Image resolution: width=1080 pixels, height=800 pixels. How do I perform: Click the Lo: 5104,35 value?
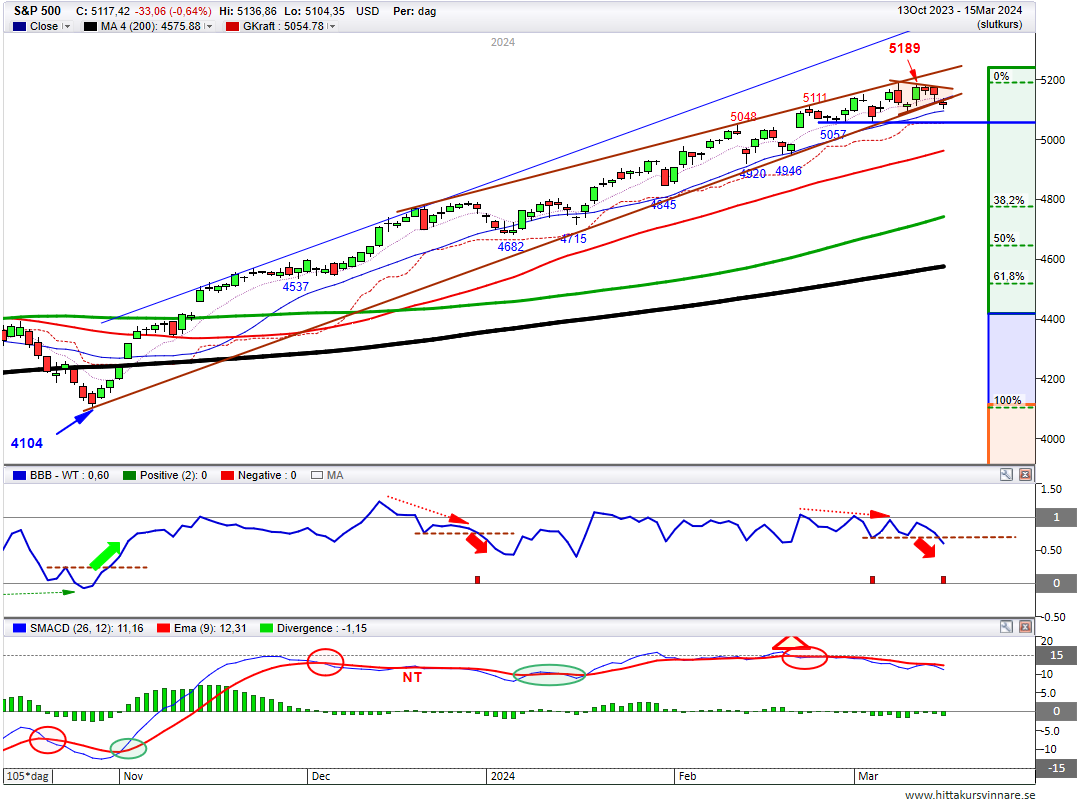(x=314, y=11)
